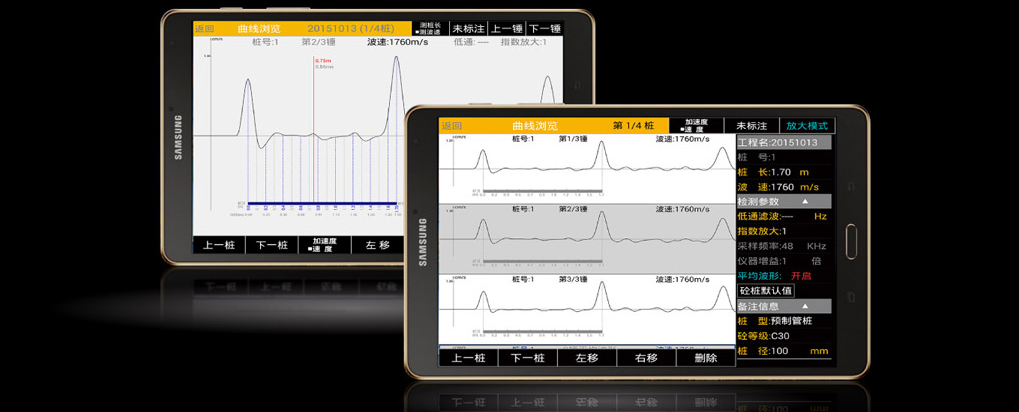The width and height of the screenshot is (1019, 412).
Task: Select the 仪器增益 1 倍 row
Action: point(784,261)
